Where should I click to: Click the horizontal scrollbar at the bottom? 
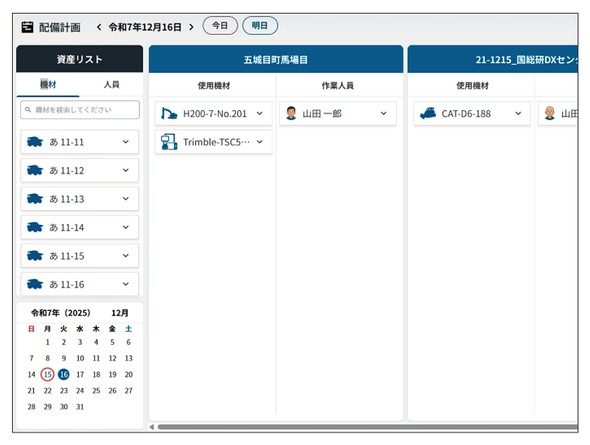click(368, 427)
